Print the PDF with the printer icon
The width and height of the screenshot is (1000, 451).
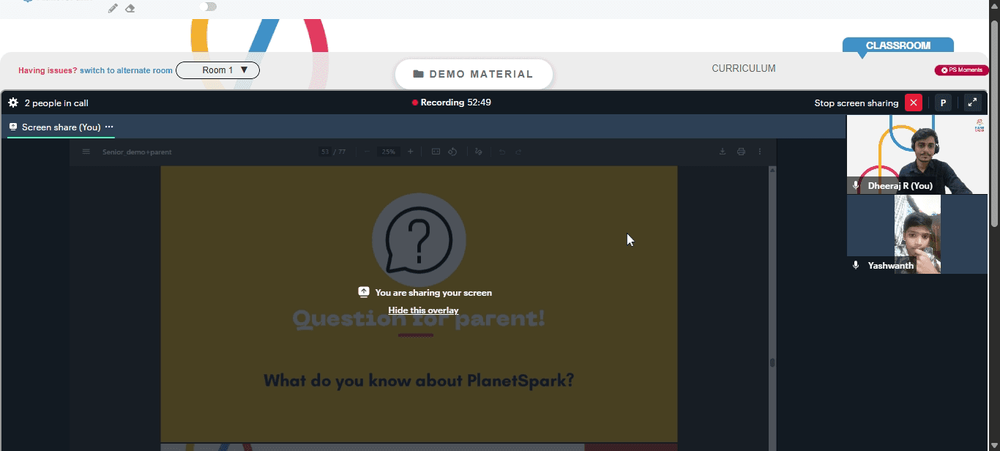pyautogui.click(x=740, y=152)
